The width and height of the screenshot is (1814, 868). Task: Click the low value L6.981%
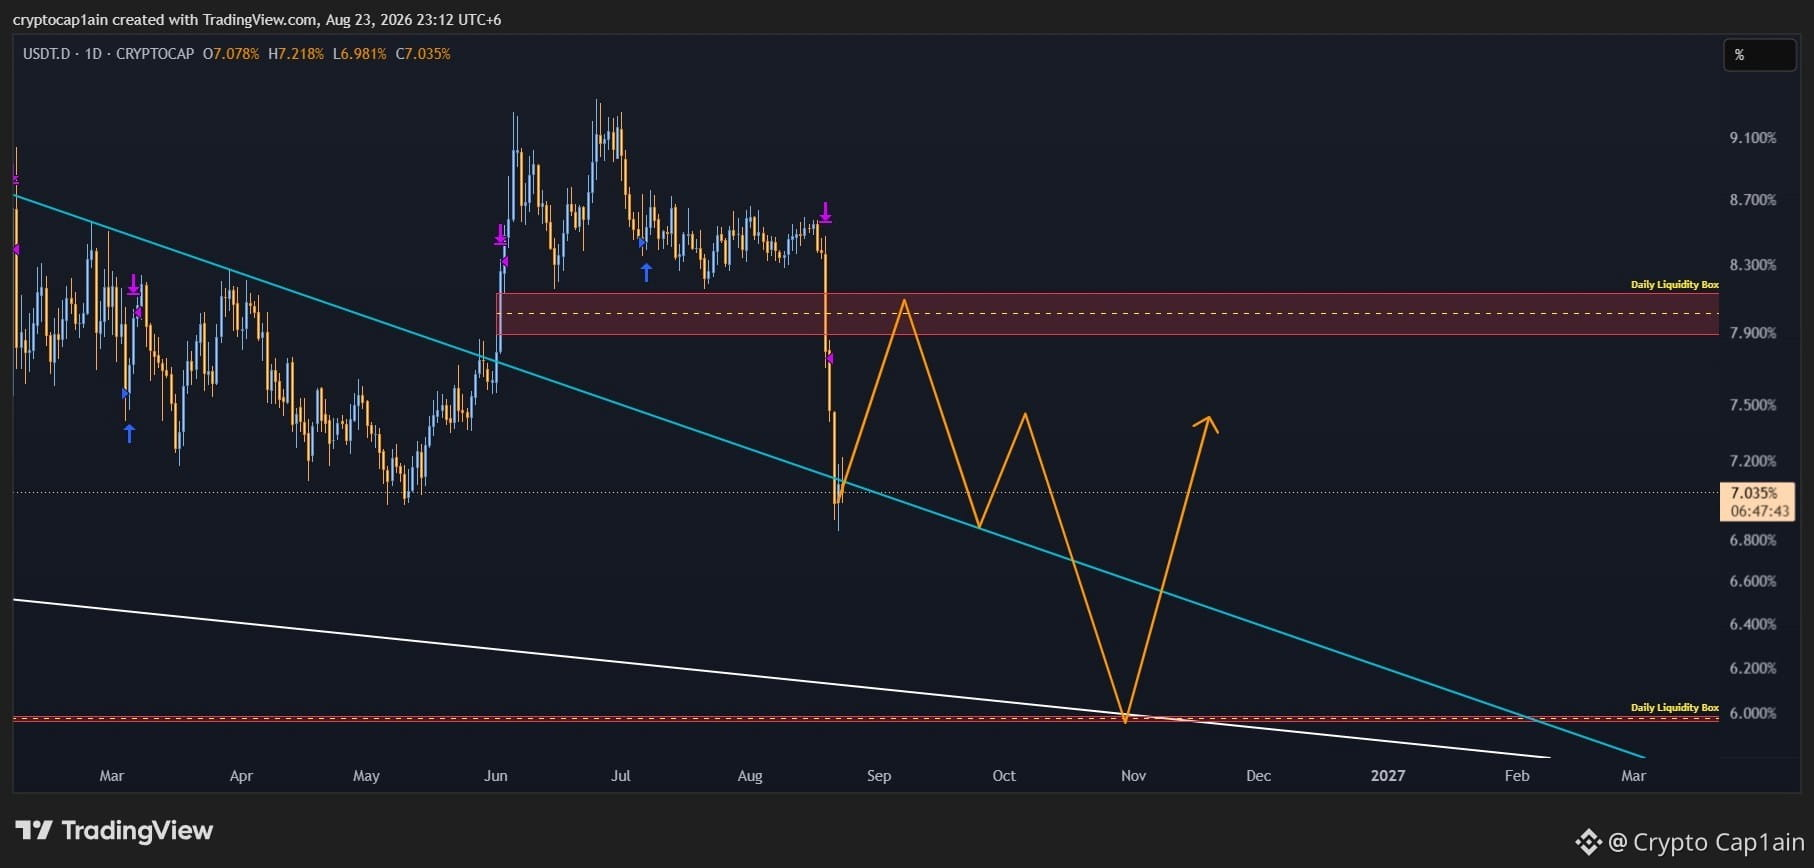360,54
